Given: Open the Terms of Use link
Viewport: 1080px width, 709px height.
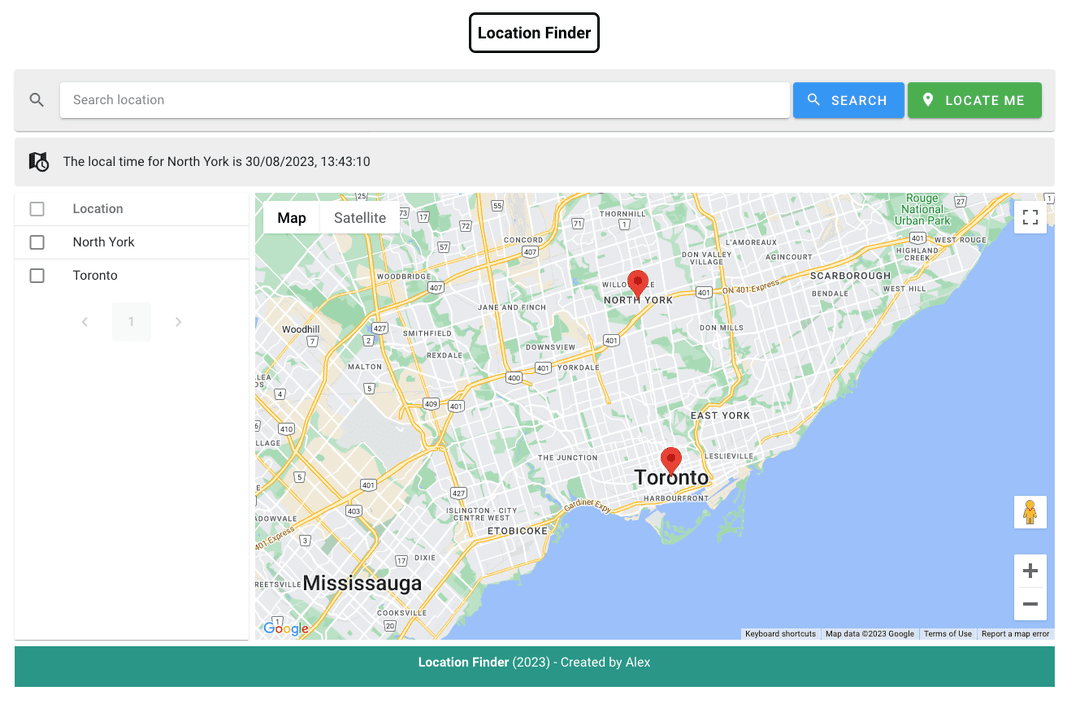Looking at the screenshot, I should pyautogui.click(x=947, y=633).
